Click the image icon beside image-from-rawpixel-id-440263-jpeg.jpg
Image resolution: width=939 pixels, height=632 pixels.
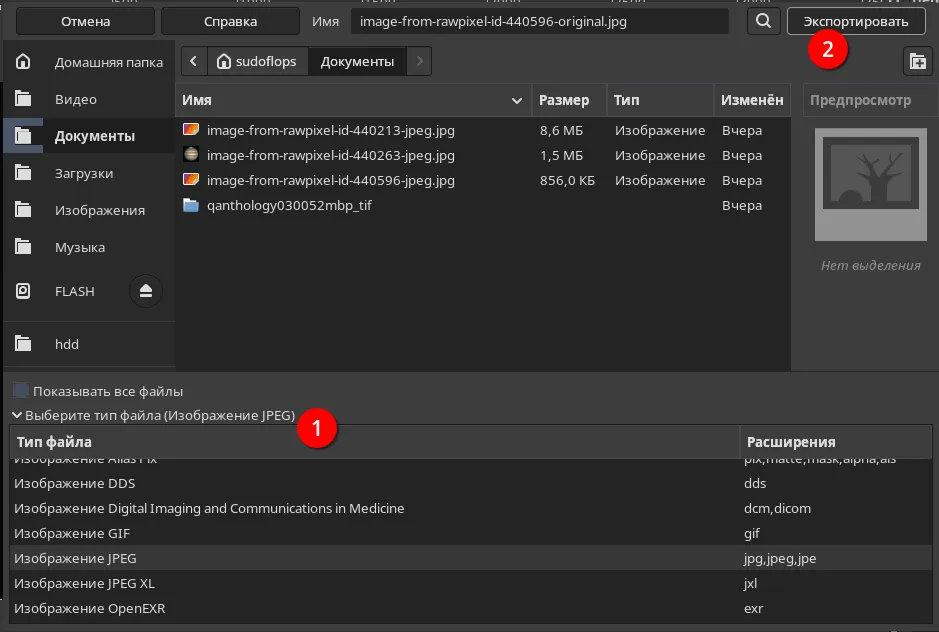[192, 155]
